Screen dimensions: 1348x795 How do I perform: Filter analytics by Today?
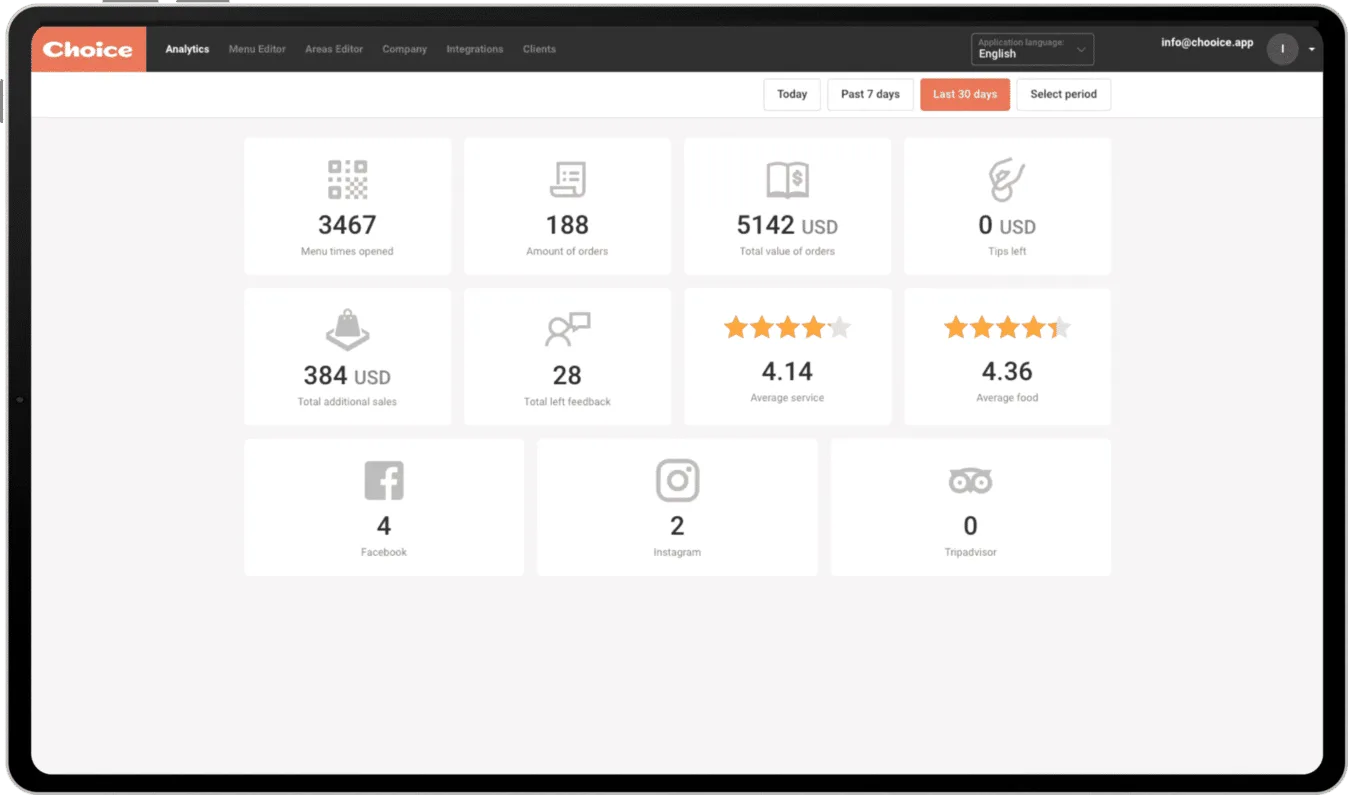pyautogui.click(x=792, y=94)
